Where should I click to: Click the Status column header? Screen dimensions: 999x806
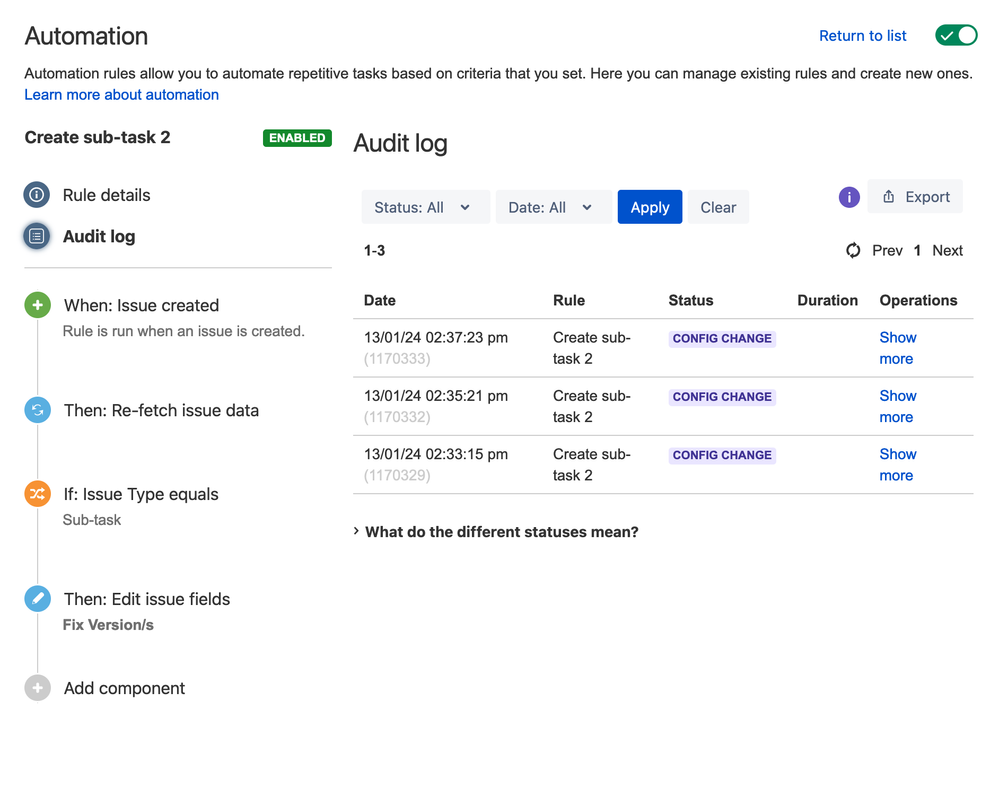pos(691,300)
